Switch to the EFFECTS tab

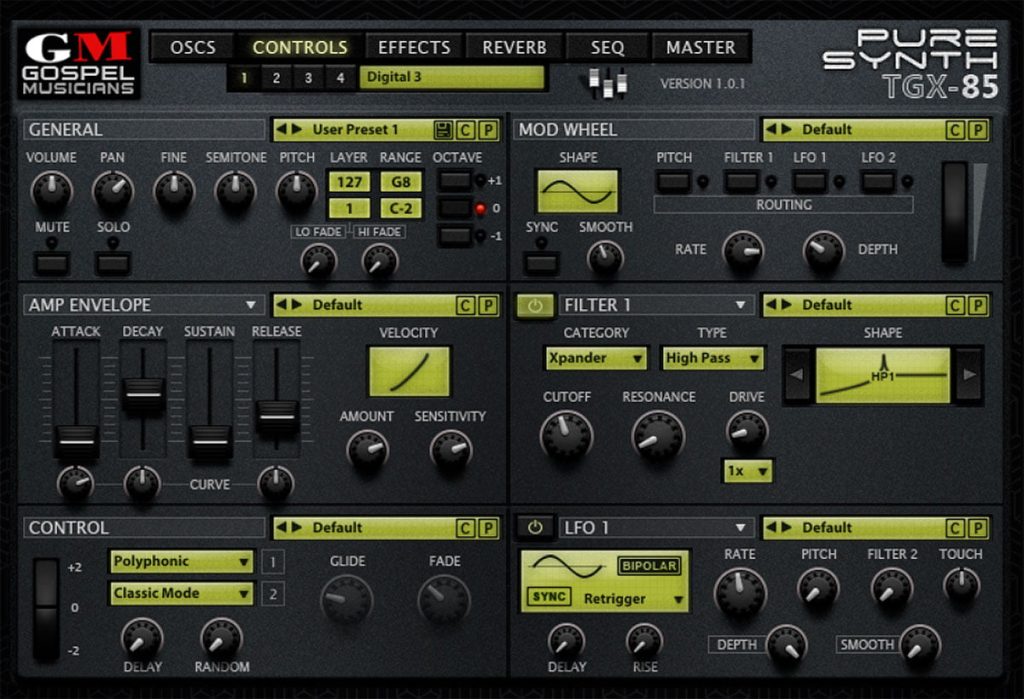click(x=414, y=47)
